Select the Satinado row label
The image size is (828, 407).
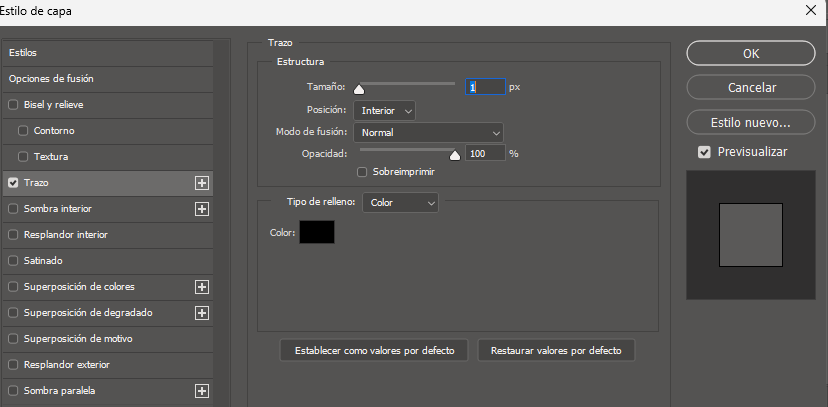(43, 261)
